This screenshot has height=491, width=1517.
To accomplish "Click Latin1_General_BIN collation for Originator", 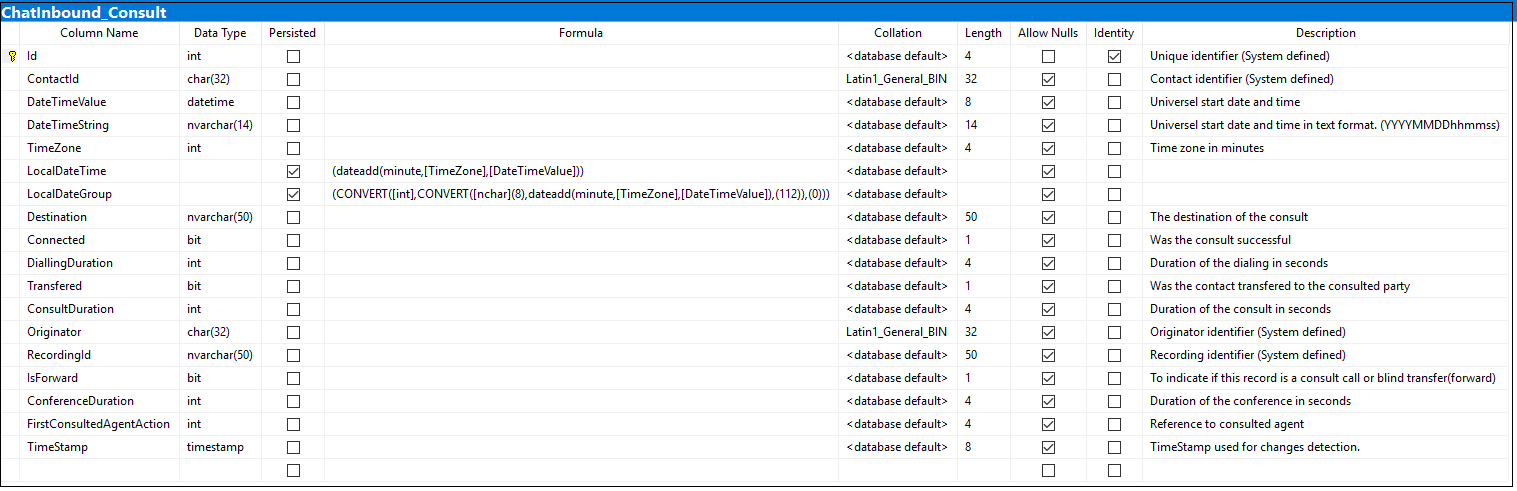I will click(x=898, y=332).
